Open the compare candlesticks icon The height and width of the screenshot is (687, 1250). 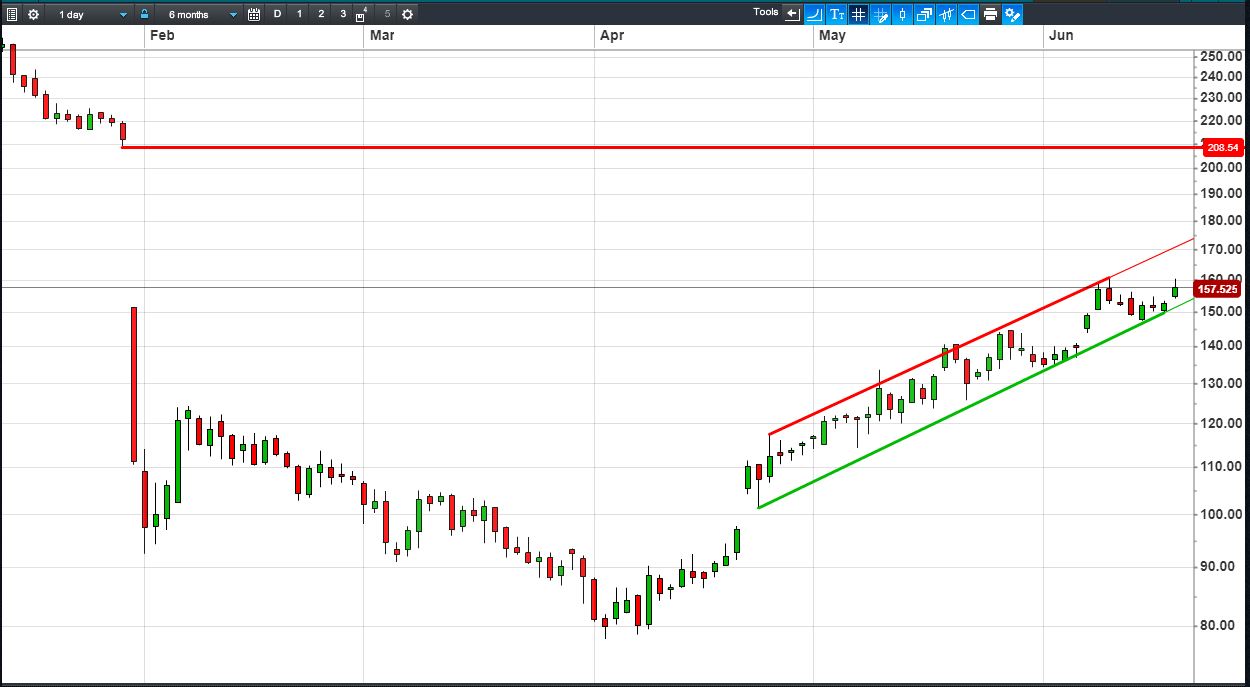click(946, 14)
